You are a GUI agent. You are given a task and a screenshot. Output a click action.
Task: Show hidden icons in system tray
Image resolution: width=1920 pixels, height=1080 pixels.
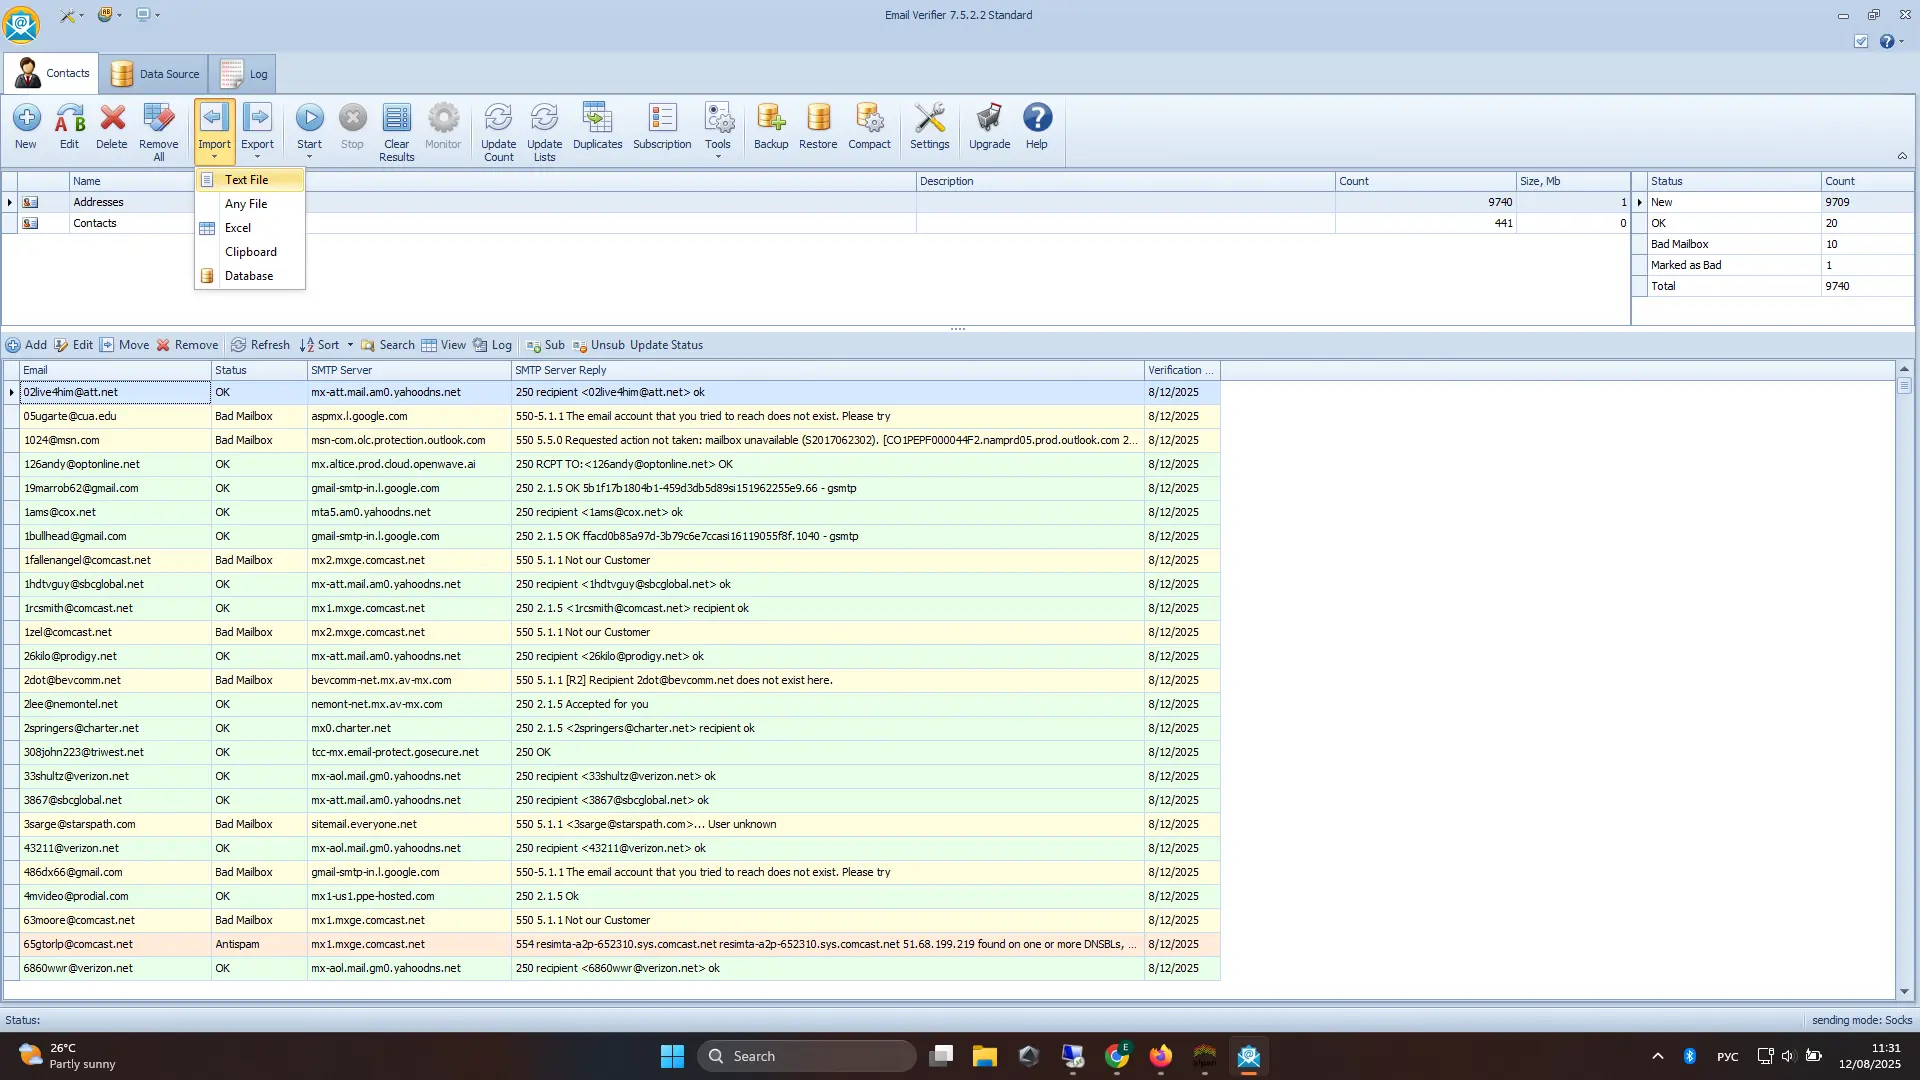[1658, 1056]
